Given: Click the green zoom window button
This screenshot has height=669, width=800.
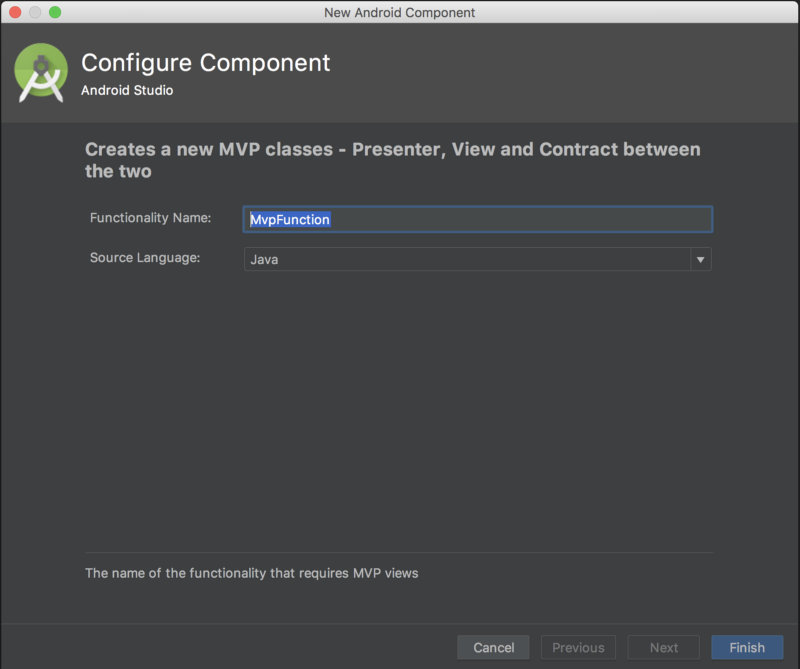Looking at the screenshot, I should click(x=55, y=12).
